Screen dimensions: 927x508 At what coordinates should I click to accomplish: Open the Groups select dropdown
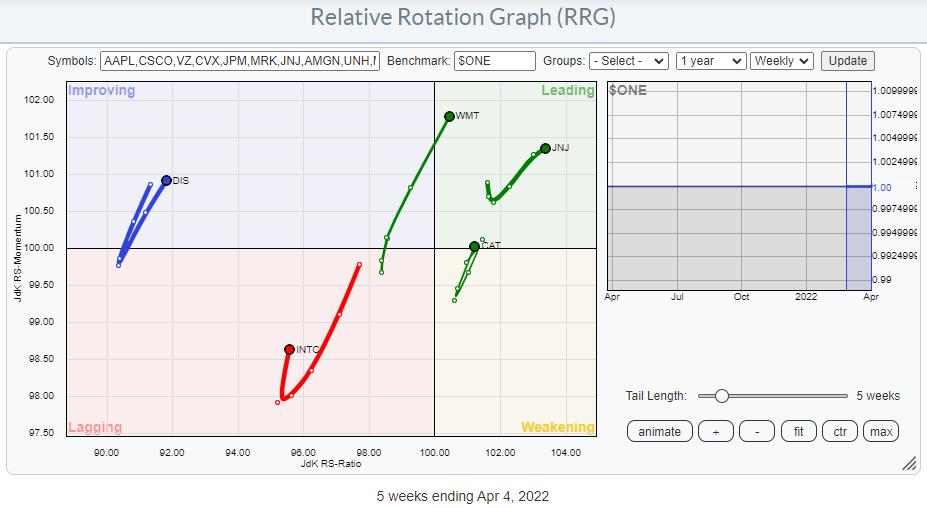[x=628, y=61]
